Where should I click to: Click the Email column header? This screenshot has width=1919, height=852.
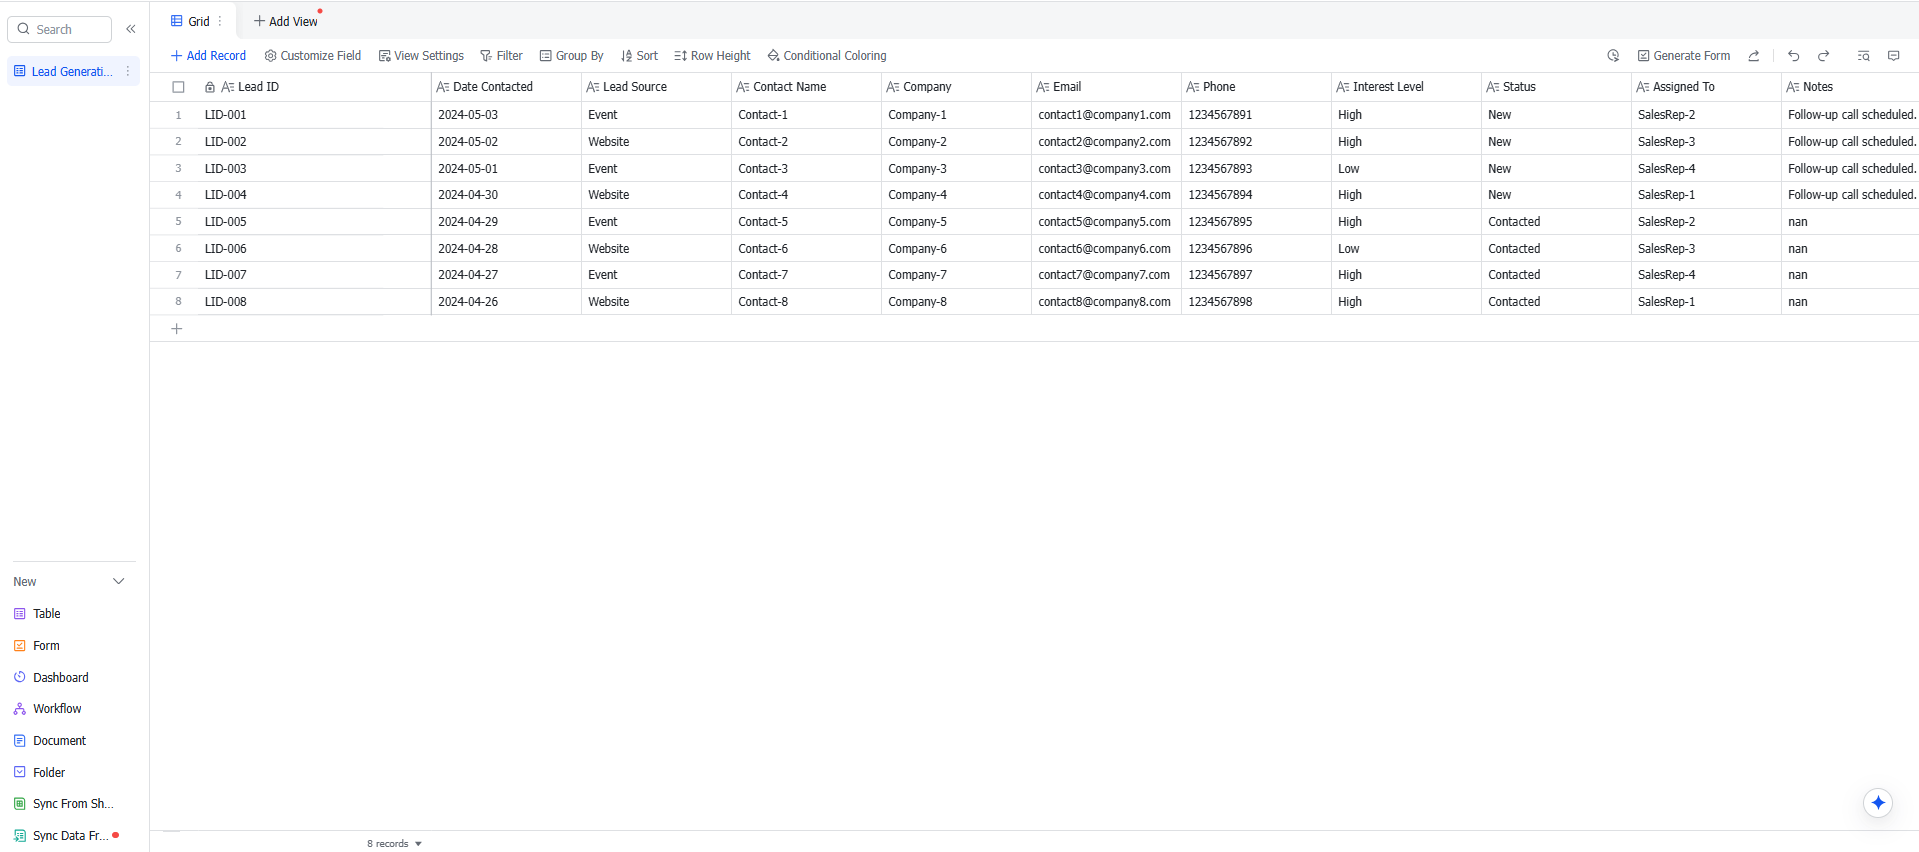point(1106,87)
